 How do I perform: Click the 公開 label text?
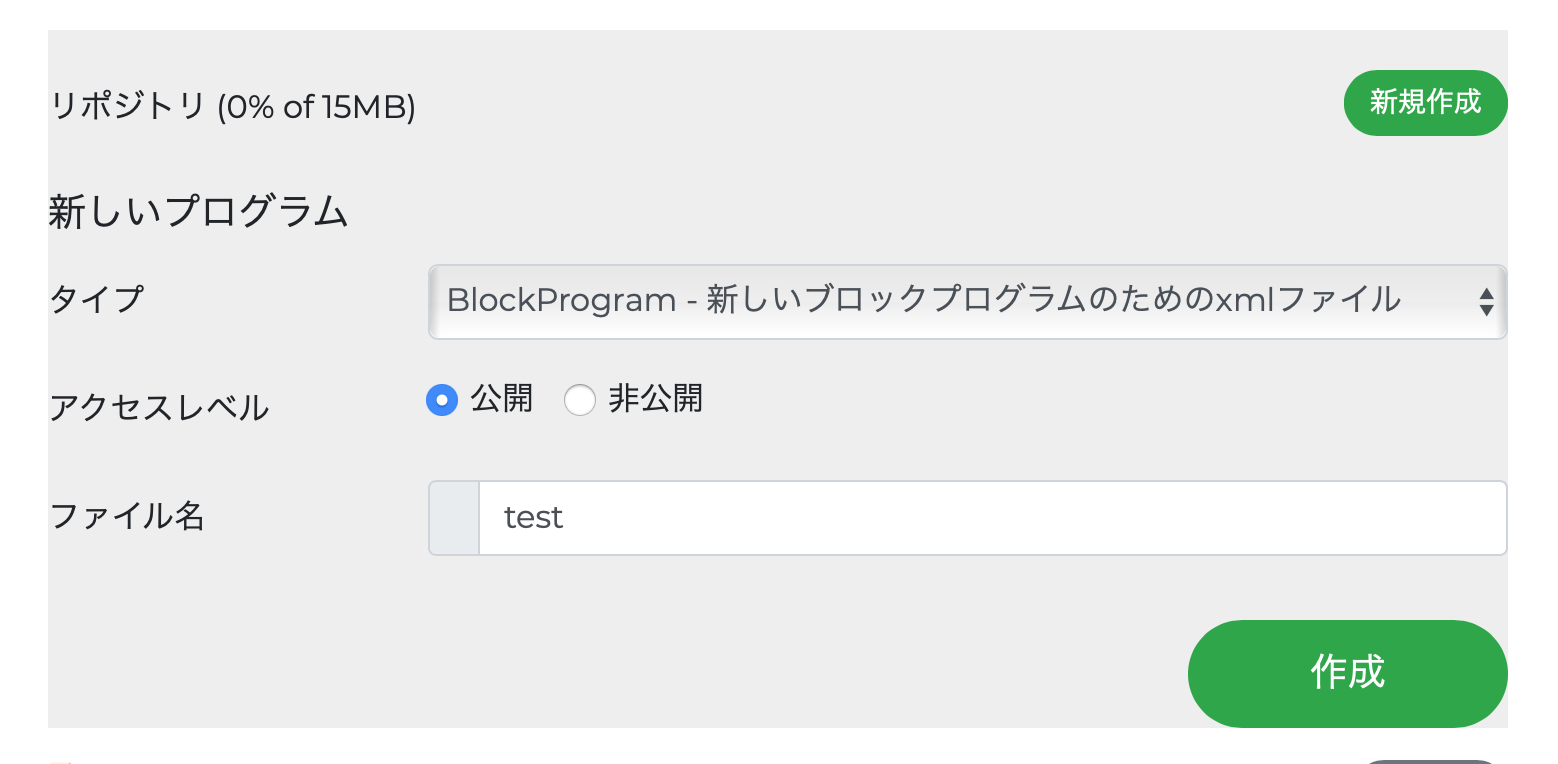pos(502,399)
